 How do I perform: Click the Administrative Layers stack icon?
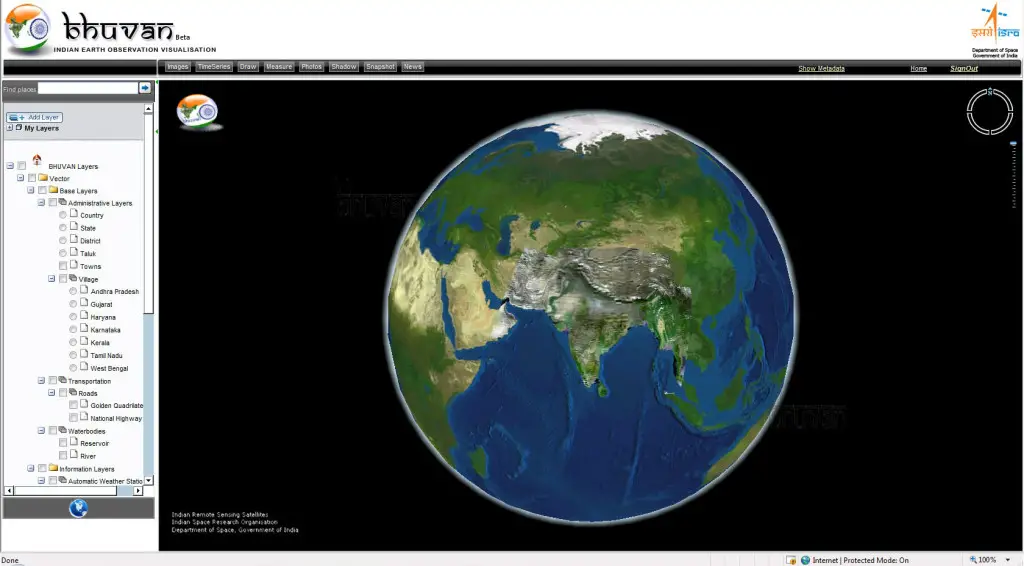point(63,202)
